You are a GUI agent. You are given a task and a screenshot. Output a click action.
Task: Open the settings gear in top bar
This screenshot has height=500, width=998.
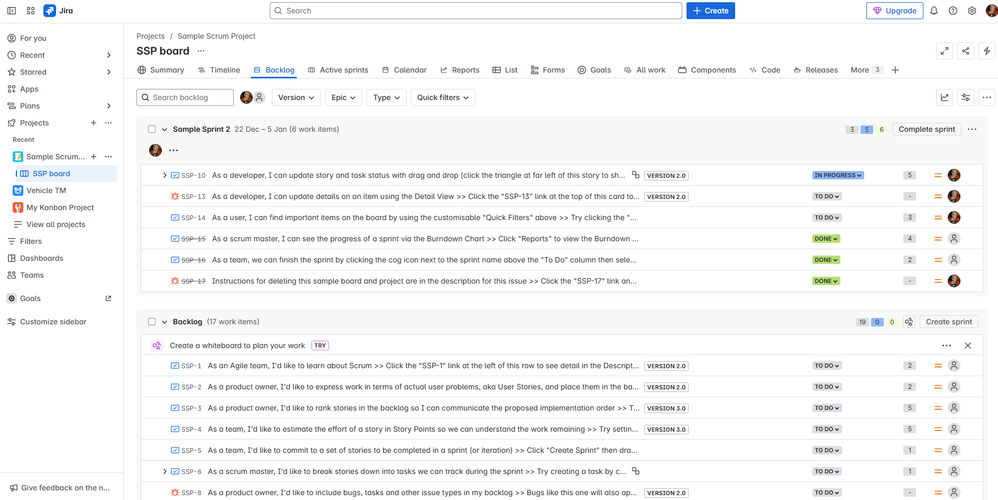[972, 11]
